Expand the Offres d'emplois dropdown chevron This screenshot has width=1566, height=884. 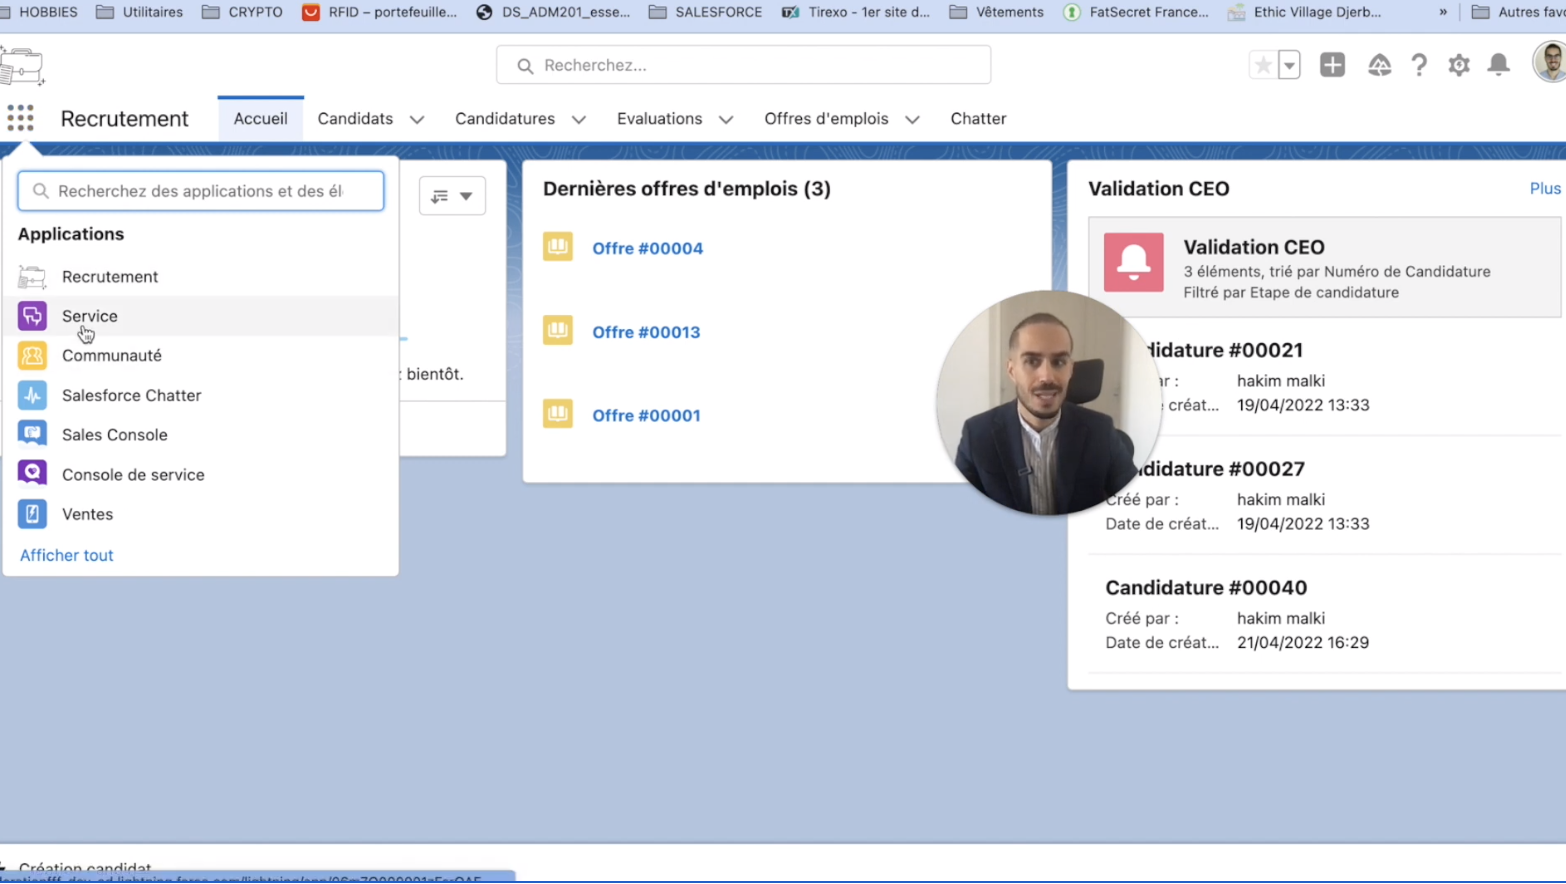coord(912,119)
